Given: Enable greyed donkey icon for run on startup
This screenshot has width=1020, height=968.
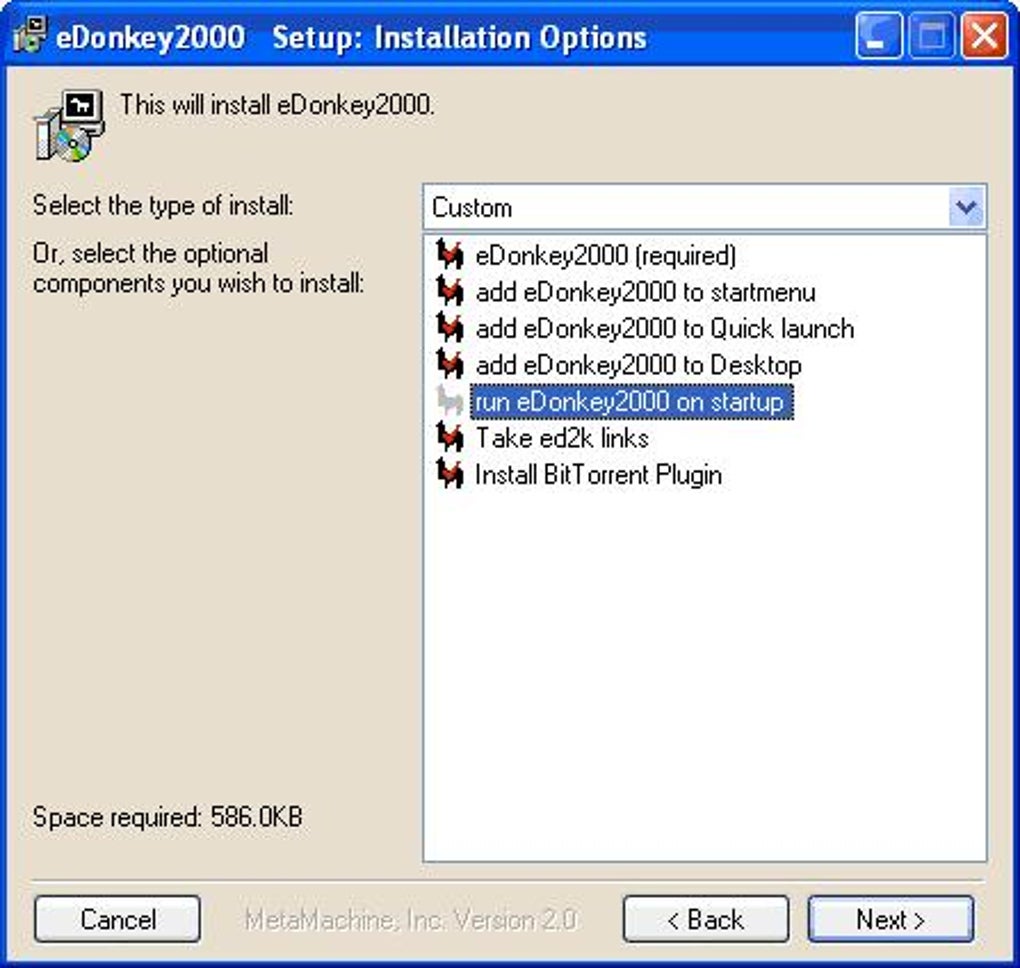Looking at the screenshot, I should pos(450,401).
